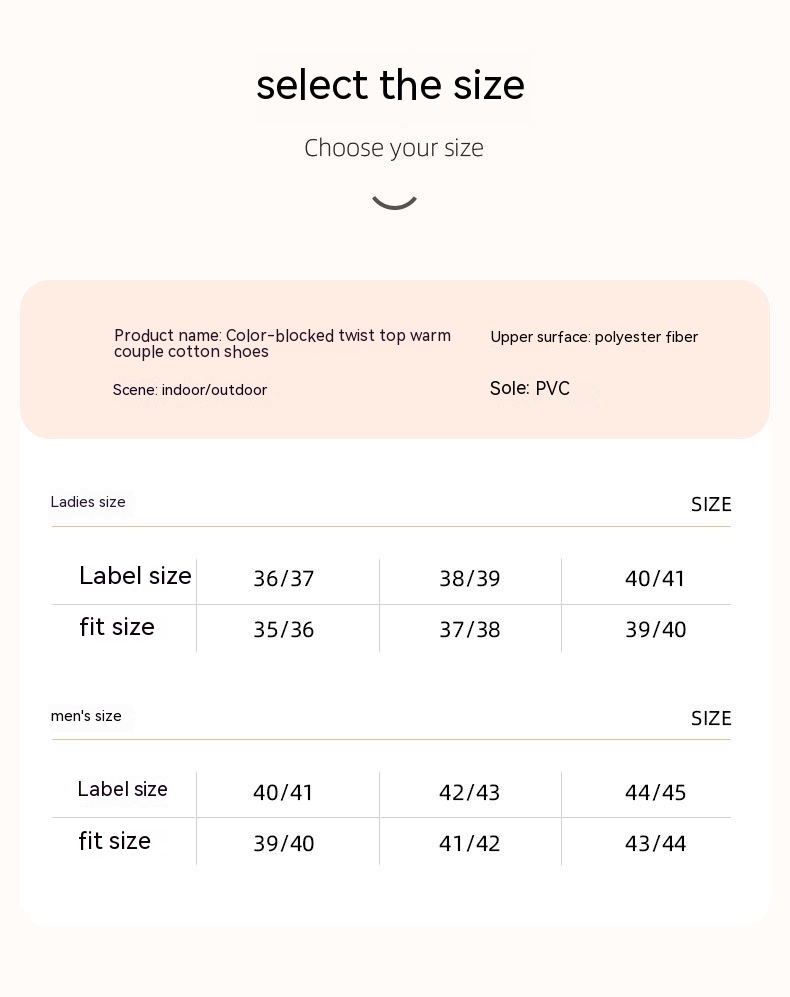Viewport: 790px width, 997px height.
Task: Select the product name text
Action: [282, 343]
